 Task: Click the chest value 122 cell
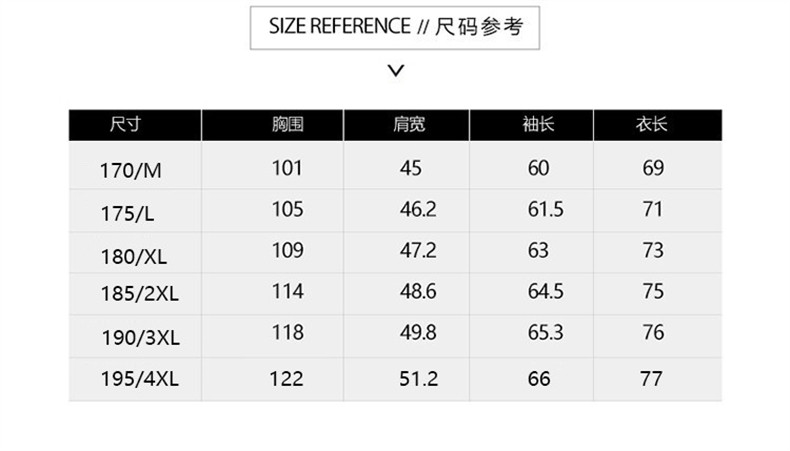click(x=287, y=379)
